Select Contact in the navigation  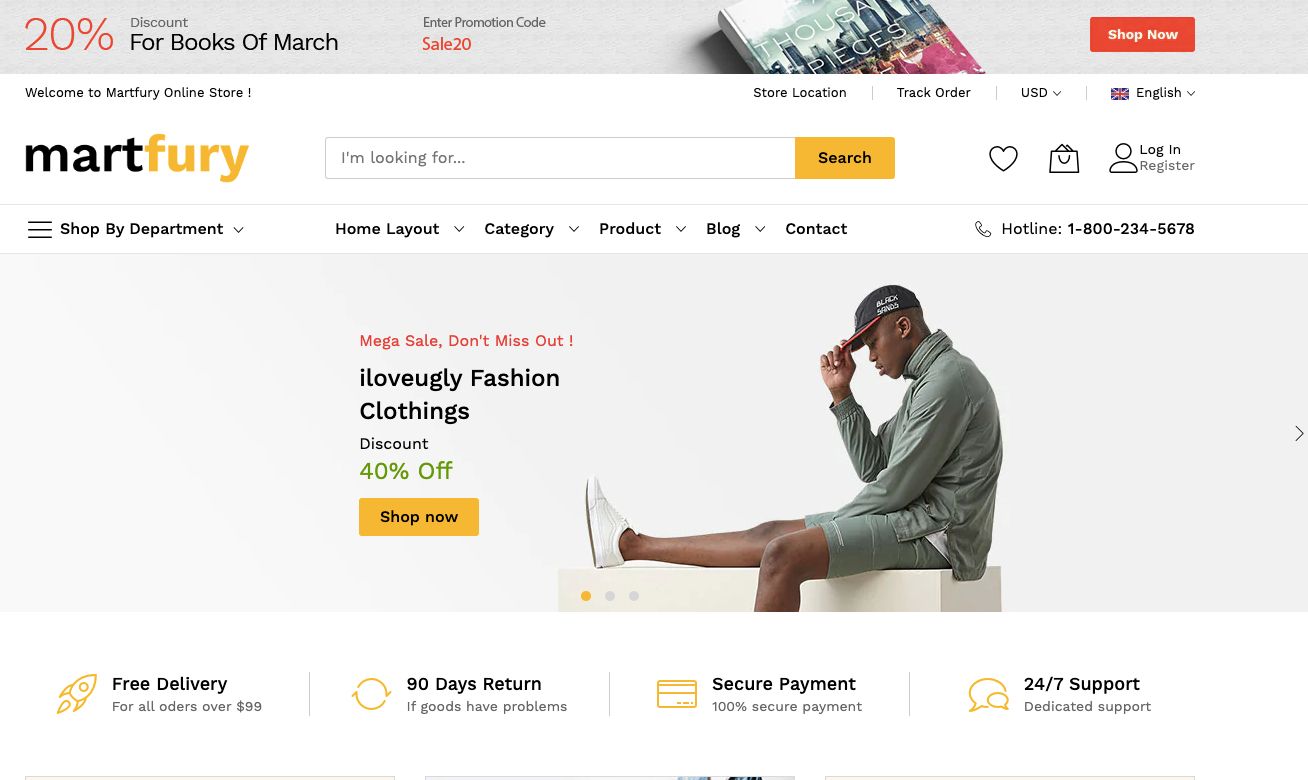[816, 229]
